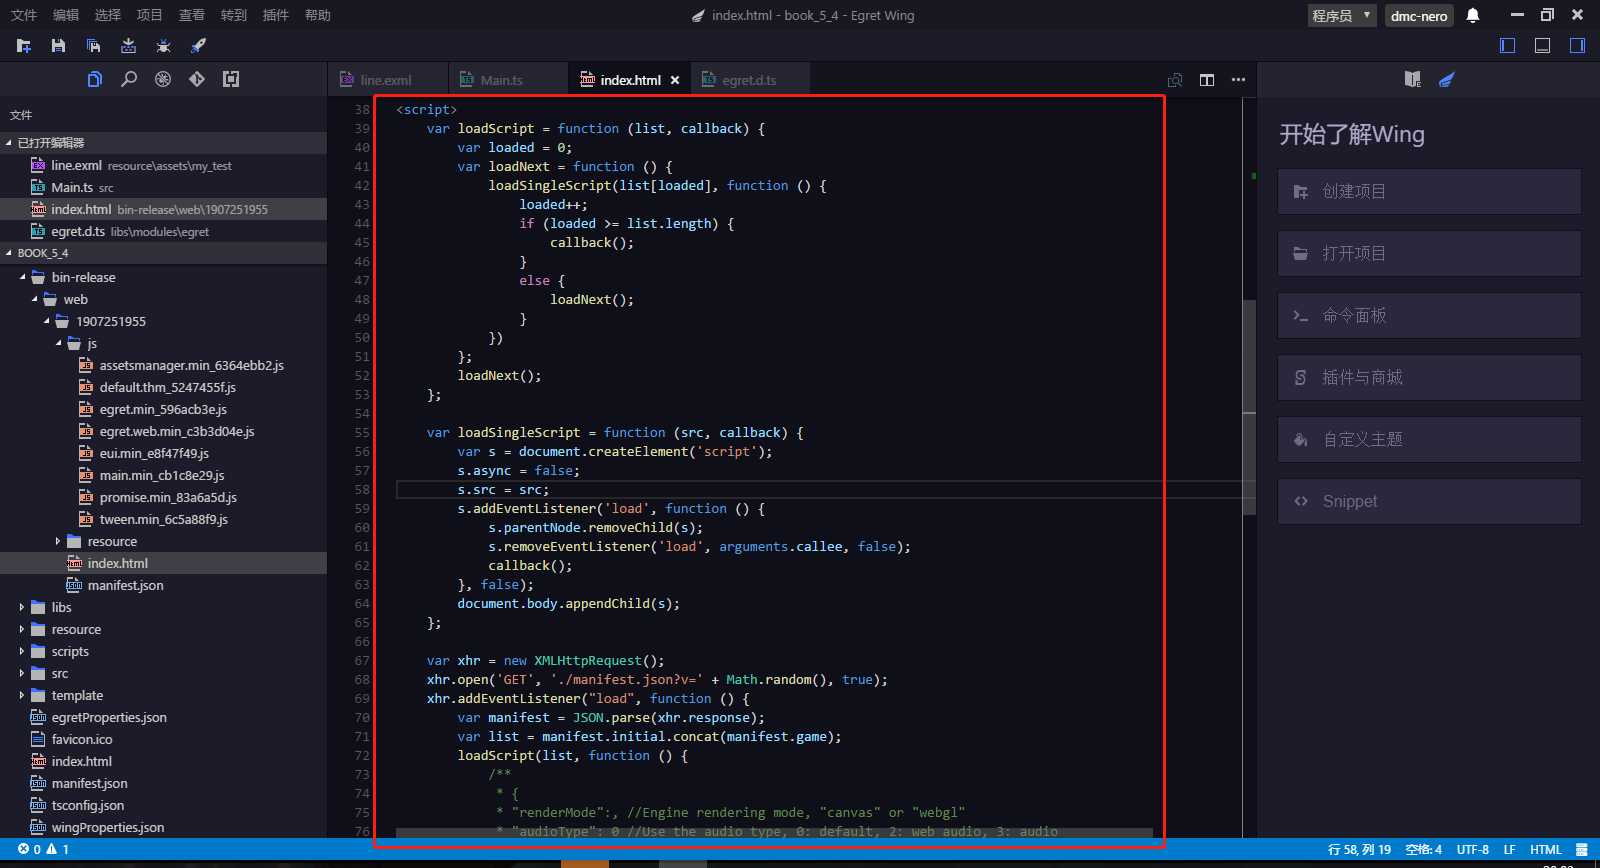
Task: Click the book guide icon in right panel
Action: (1413, 79)
